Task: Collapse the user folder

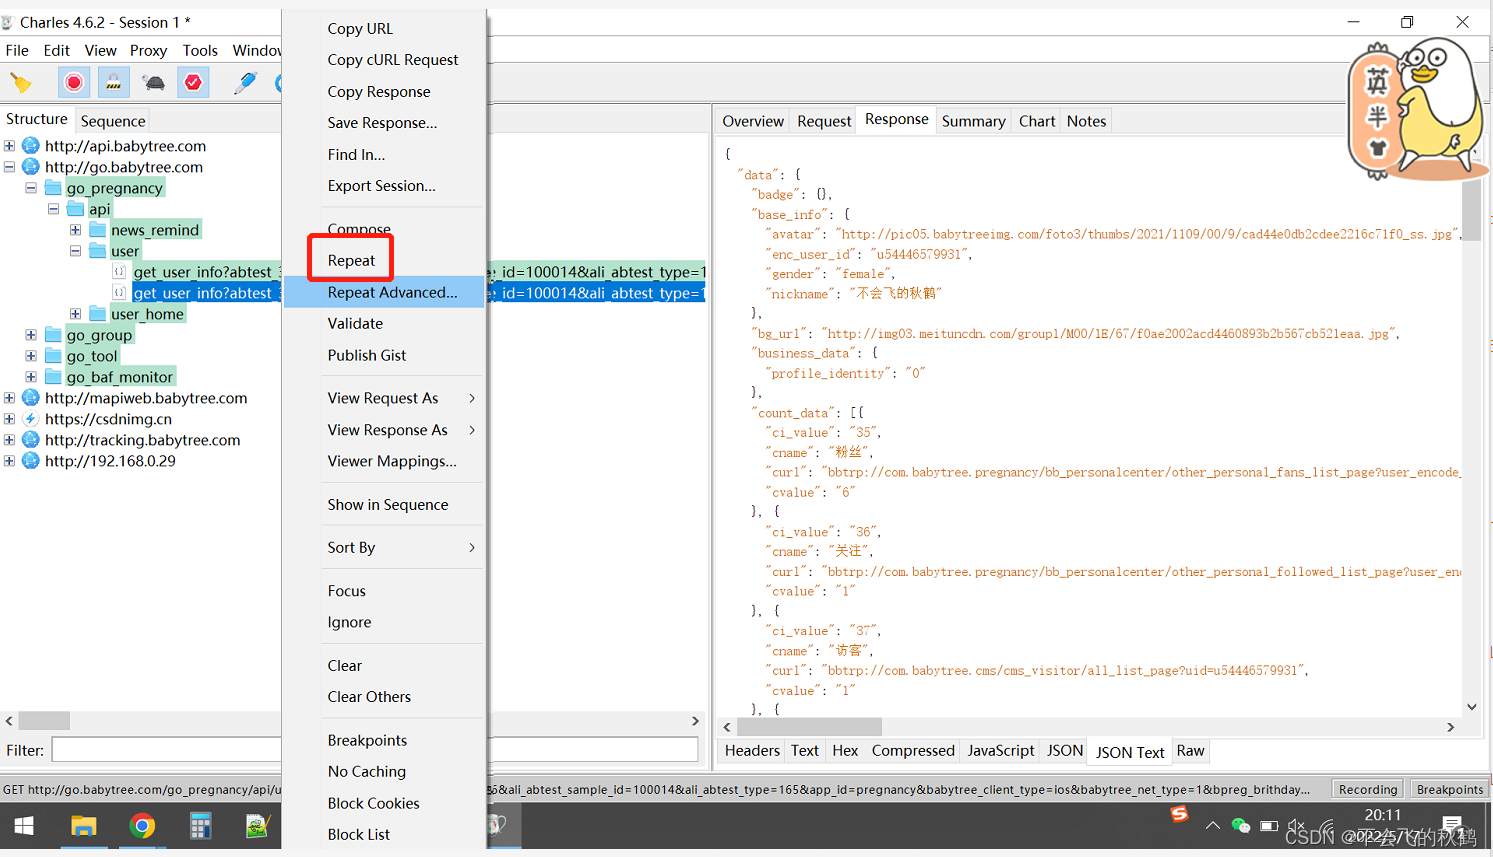Action: 75,251
